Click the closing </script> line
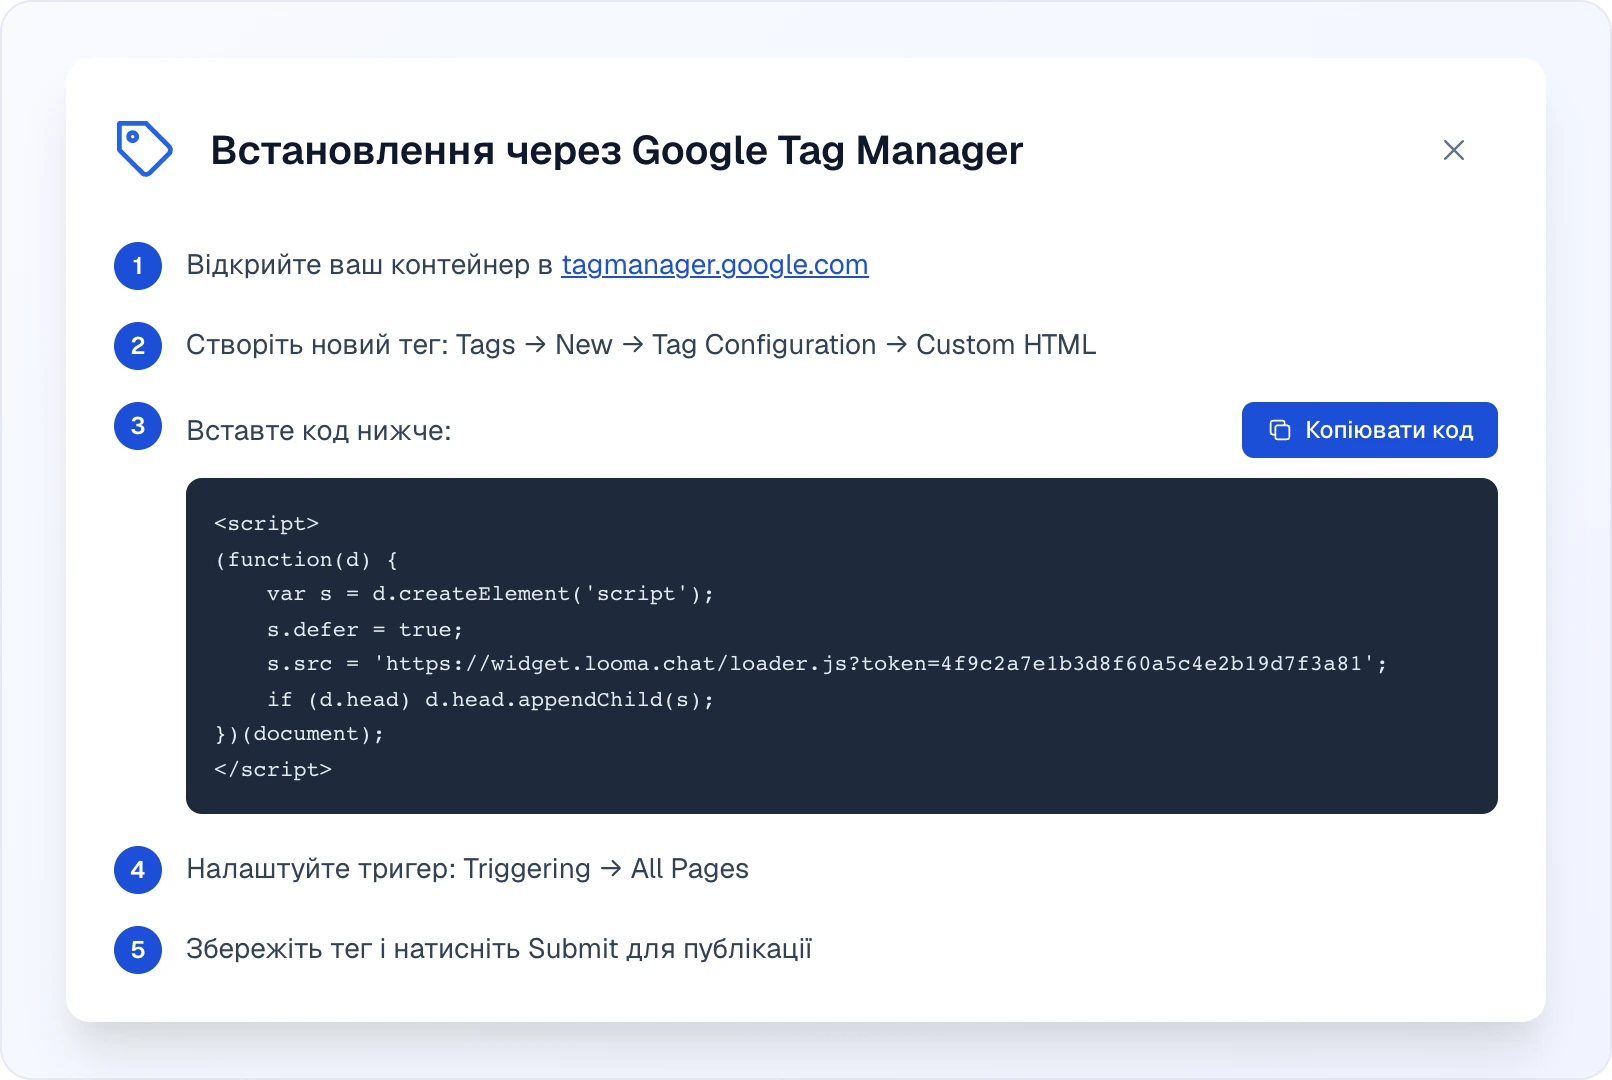The image size is (1612, 1080). 273,770
